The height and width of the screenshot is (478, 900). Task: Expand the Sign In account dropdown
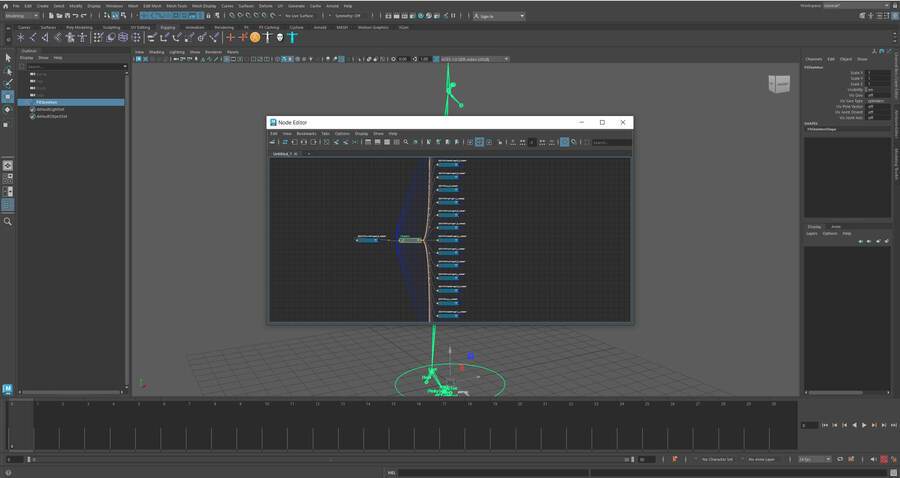500,16
